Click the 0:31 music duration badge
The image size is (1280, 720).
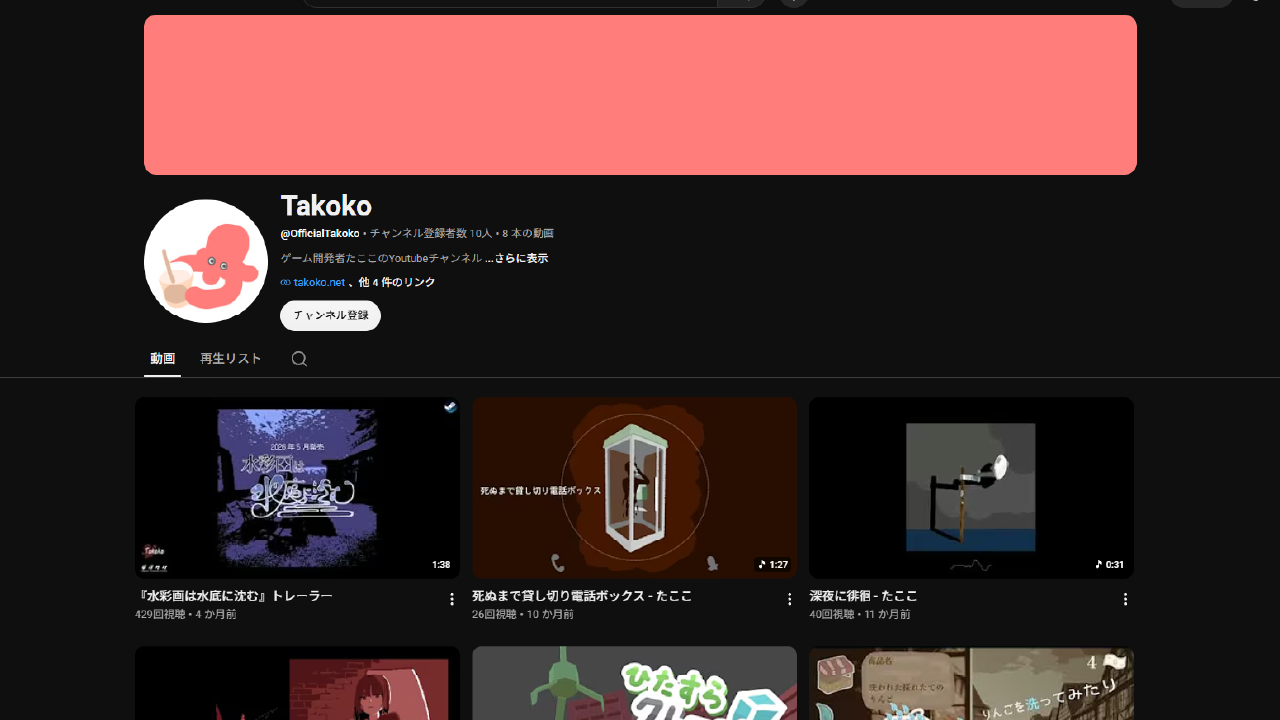click(x=1110, y=565)
